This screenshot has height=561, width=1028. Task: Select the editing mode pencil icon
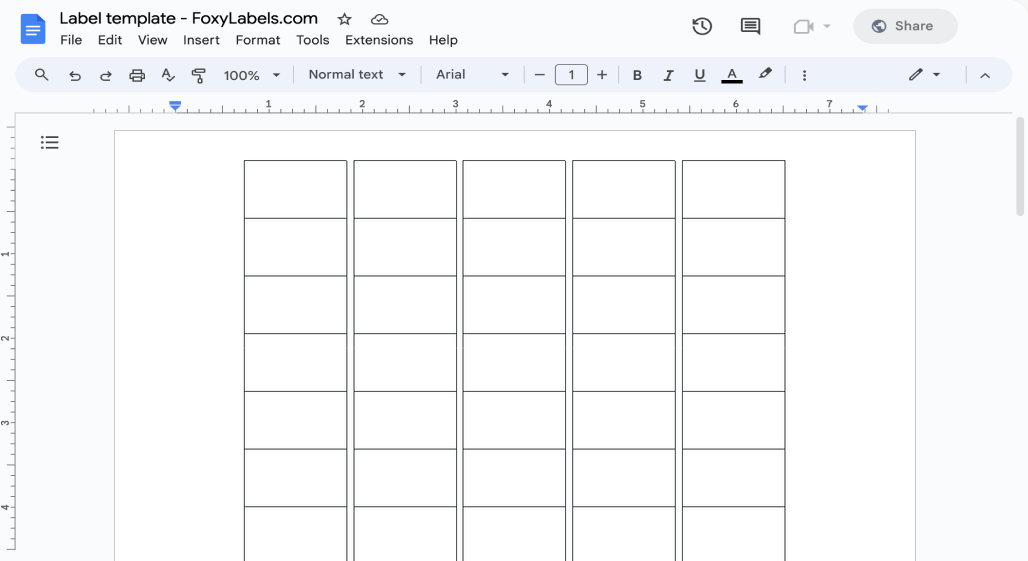pyautogui.click(x=916, y=75)
